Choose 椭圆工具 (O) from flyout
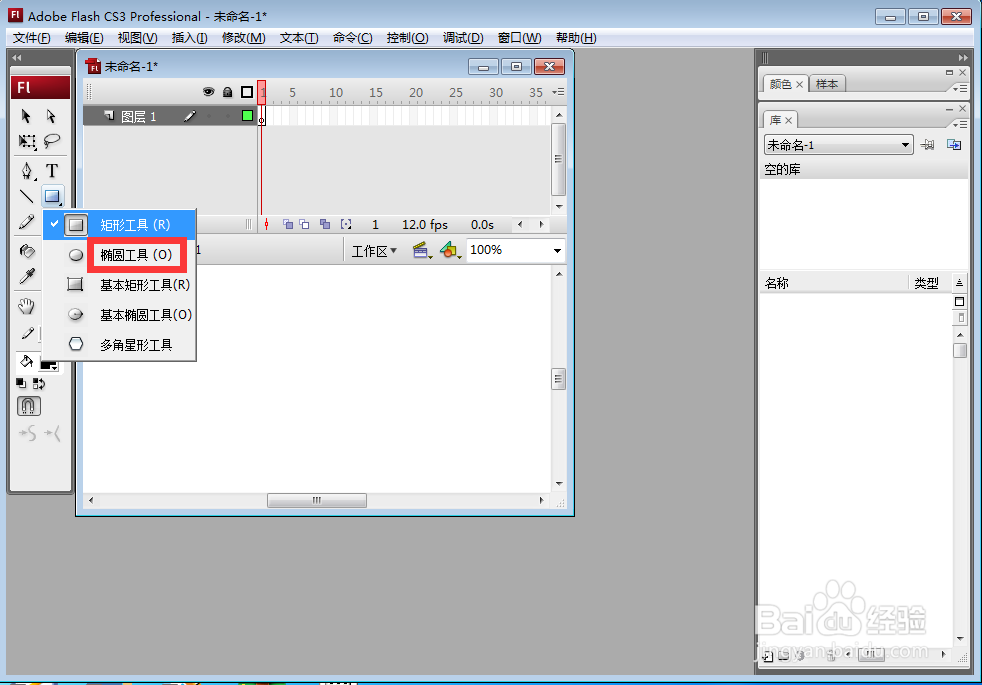Image resolution: width=982 pixels, height=685 pixels. tap(136, 255)
